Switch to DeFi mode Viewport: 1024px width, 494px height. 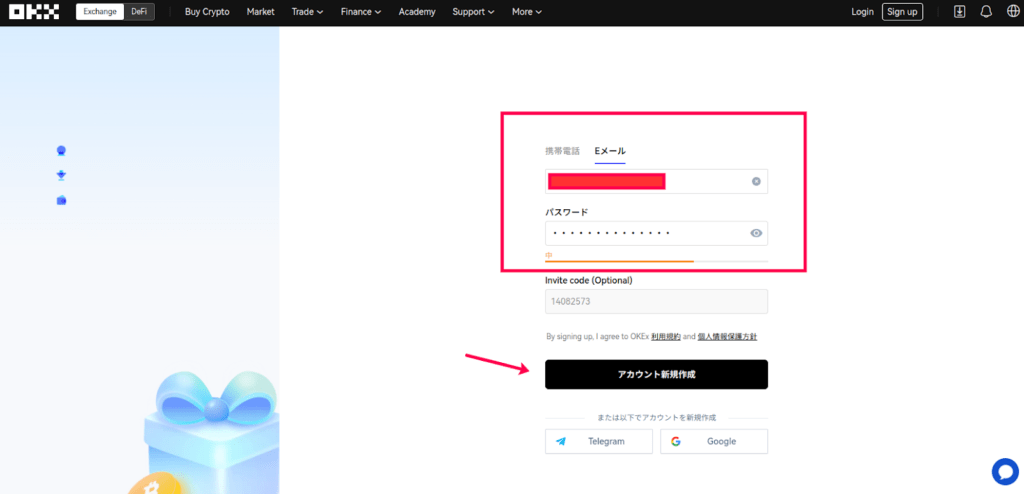click(x=139, y=12)
